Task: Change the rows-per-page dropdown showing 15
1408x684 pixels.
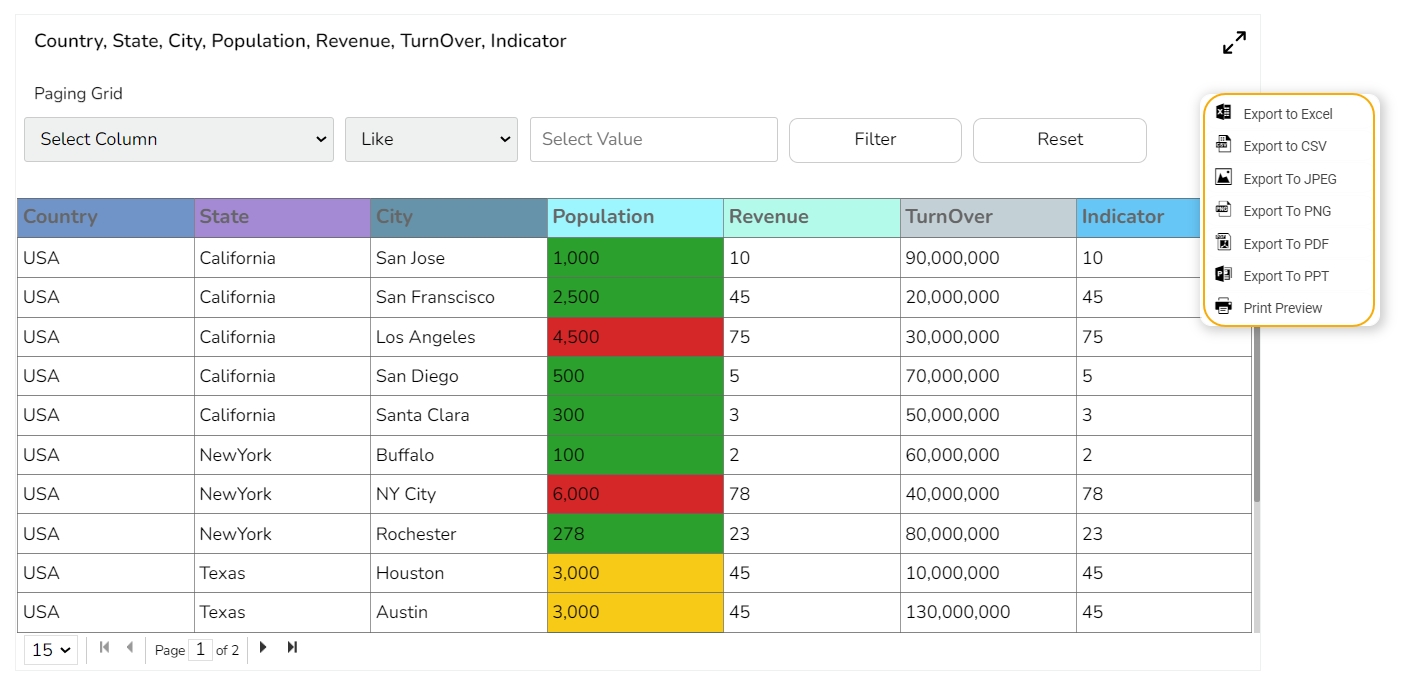Action: pyautogui.click(x=51, y=650)
